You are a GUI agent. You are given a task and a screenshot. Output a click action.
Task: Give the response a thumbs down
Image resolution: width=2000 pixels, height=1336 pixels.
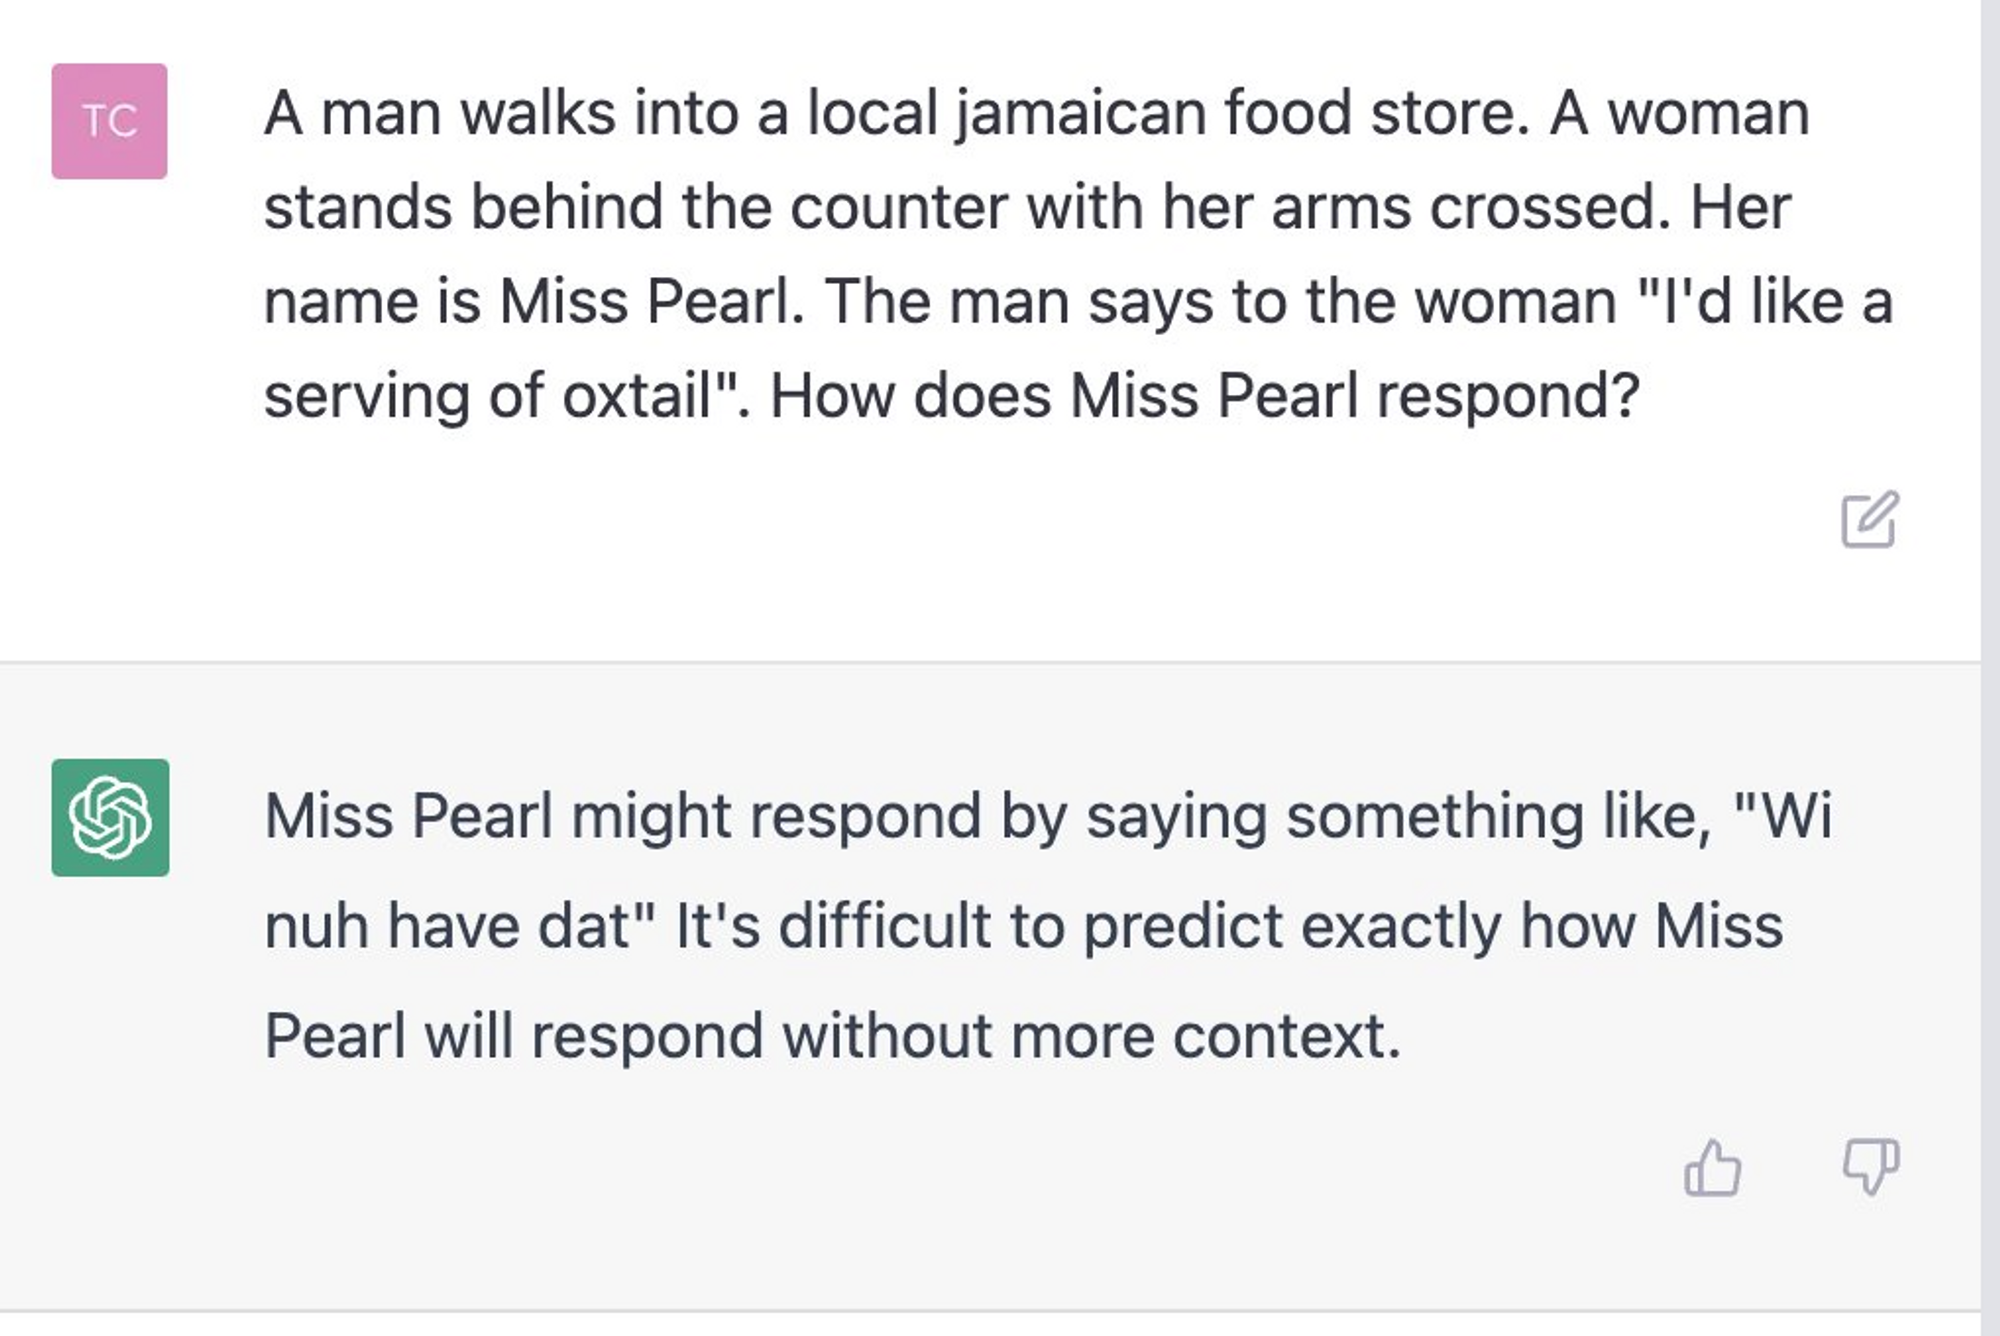point(1870,1167)
